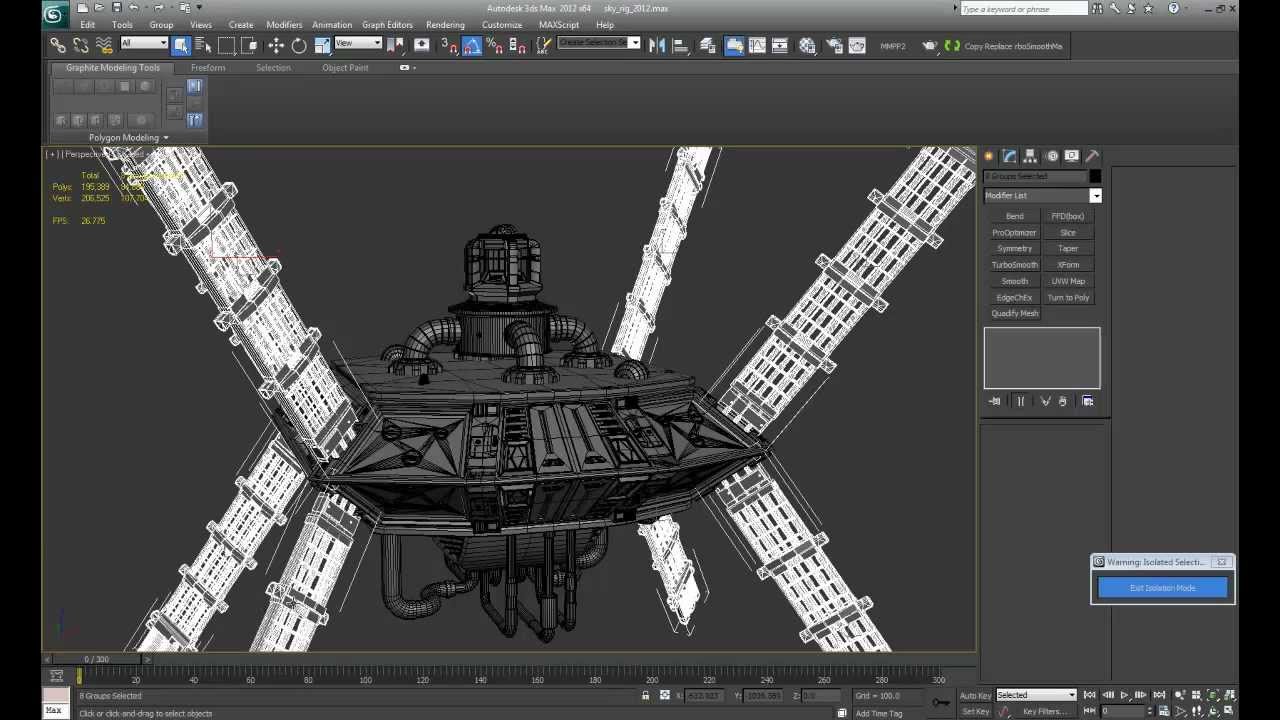This screenshot has height=720, width=1280.
Task: Toggle Selection Lock in status bar
Action: tap(645, 695)
